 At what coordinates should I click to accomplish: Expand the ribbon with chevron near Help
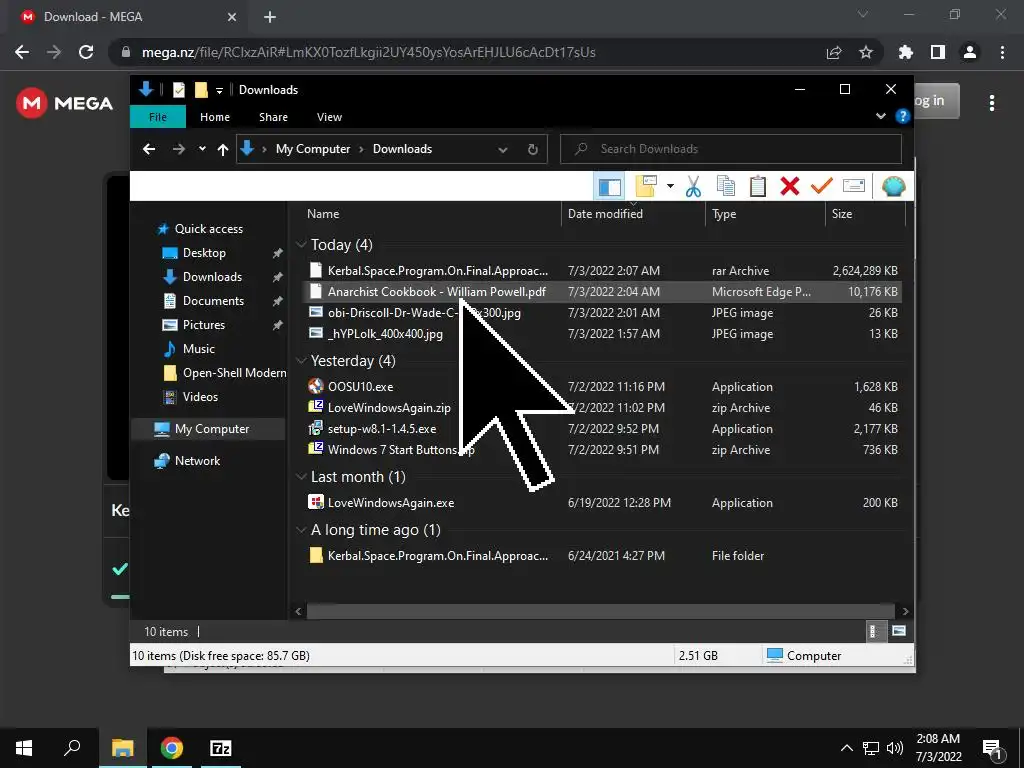click(x=880, y=116)
